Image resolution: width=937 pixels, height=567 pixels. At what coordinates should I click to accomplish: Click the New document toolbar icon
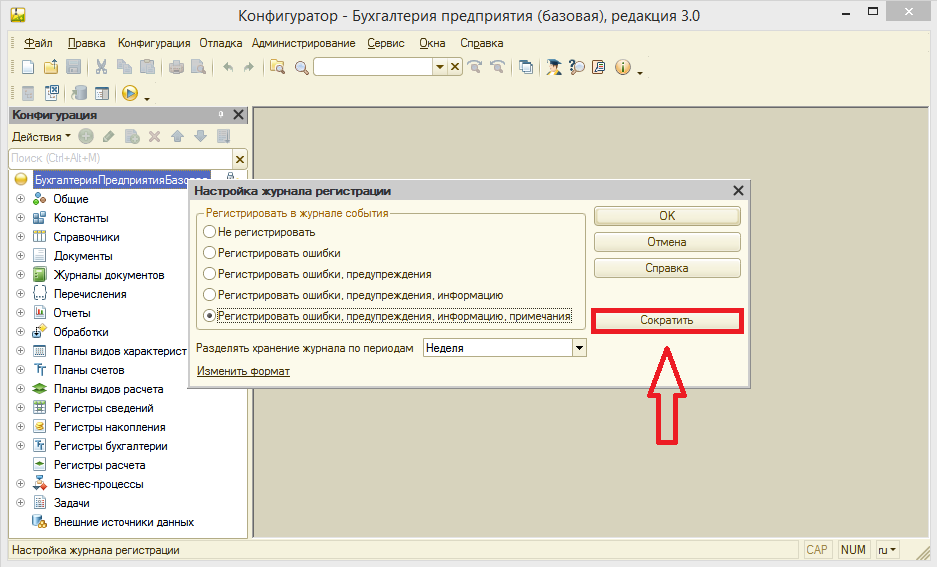click(28, 68)
